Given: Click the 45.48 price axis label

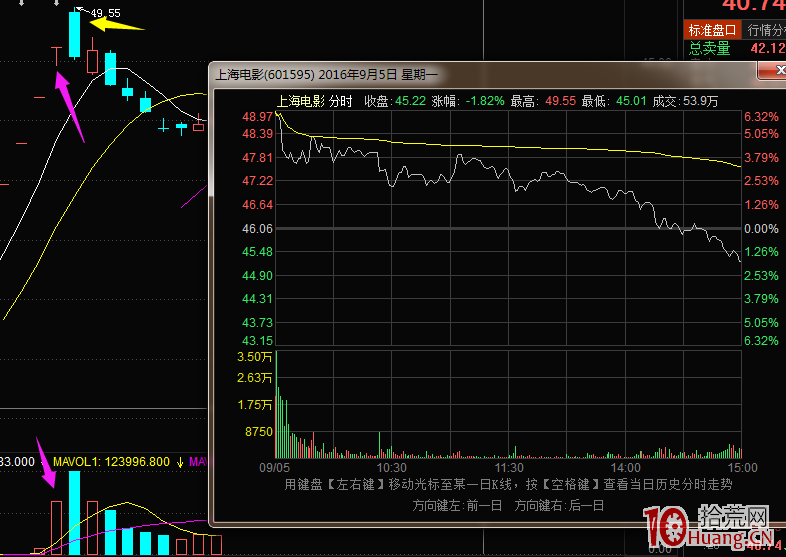Looking at the screenshot, I should 258,252.
